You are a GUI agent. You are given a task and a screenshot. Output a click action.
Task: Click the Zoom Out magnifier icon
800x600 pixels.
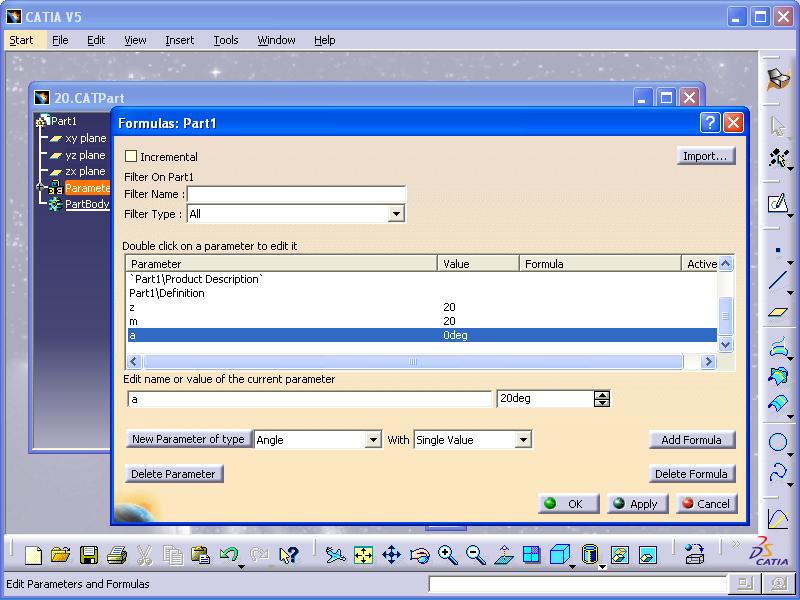coord(475,554)
